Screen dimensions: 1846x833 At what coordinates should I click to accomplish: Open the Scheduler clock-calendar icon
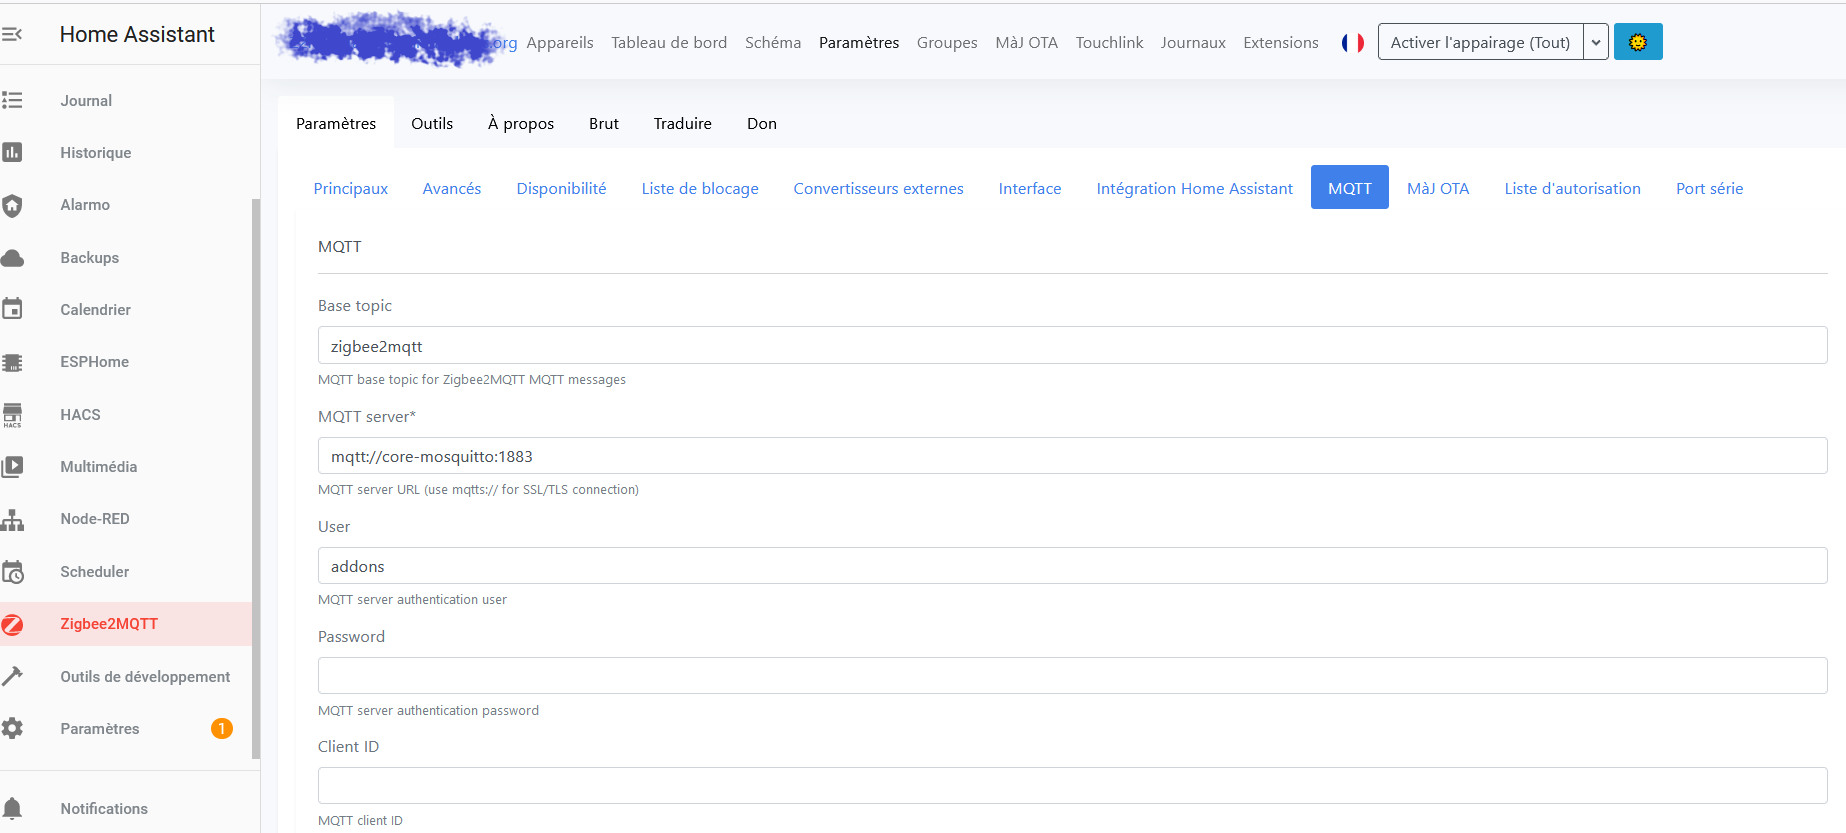coord(12,572)
